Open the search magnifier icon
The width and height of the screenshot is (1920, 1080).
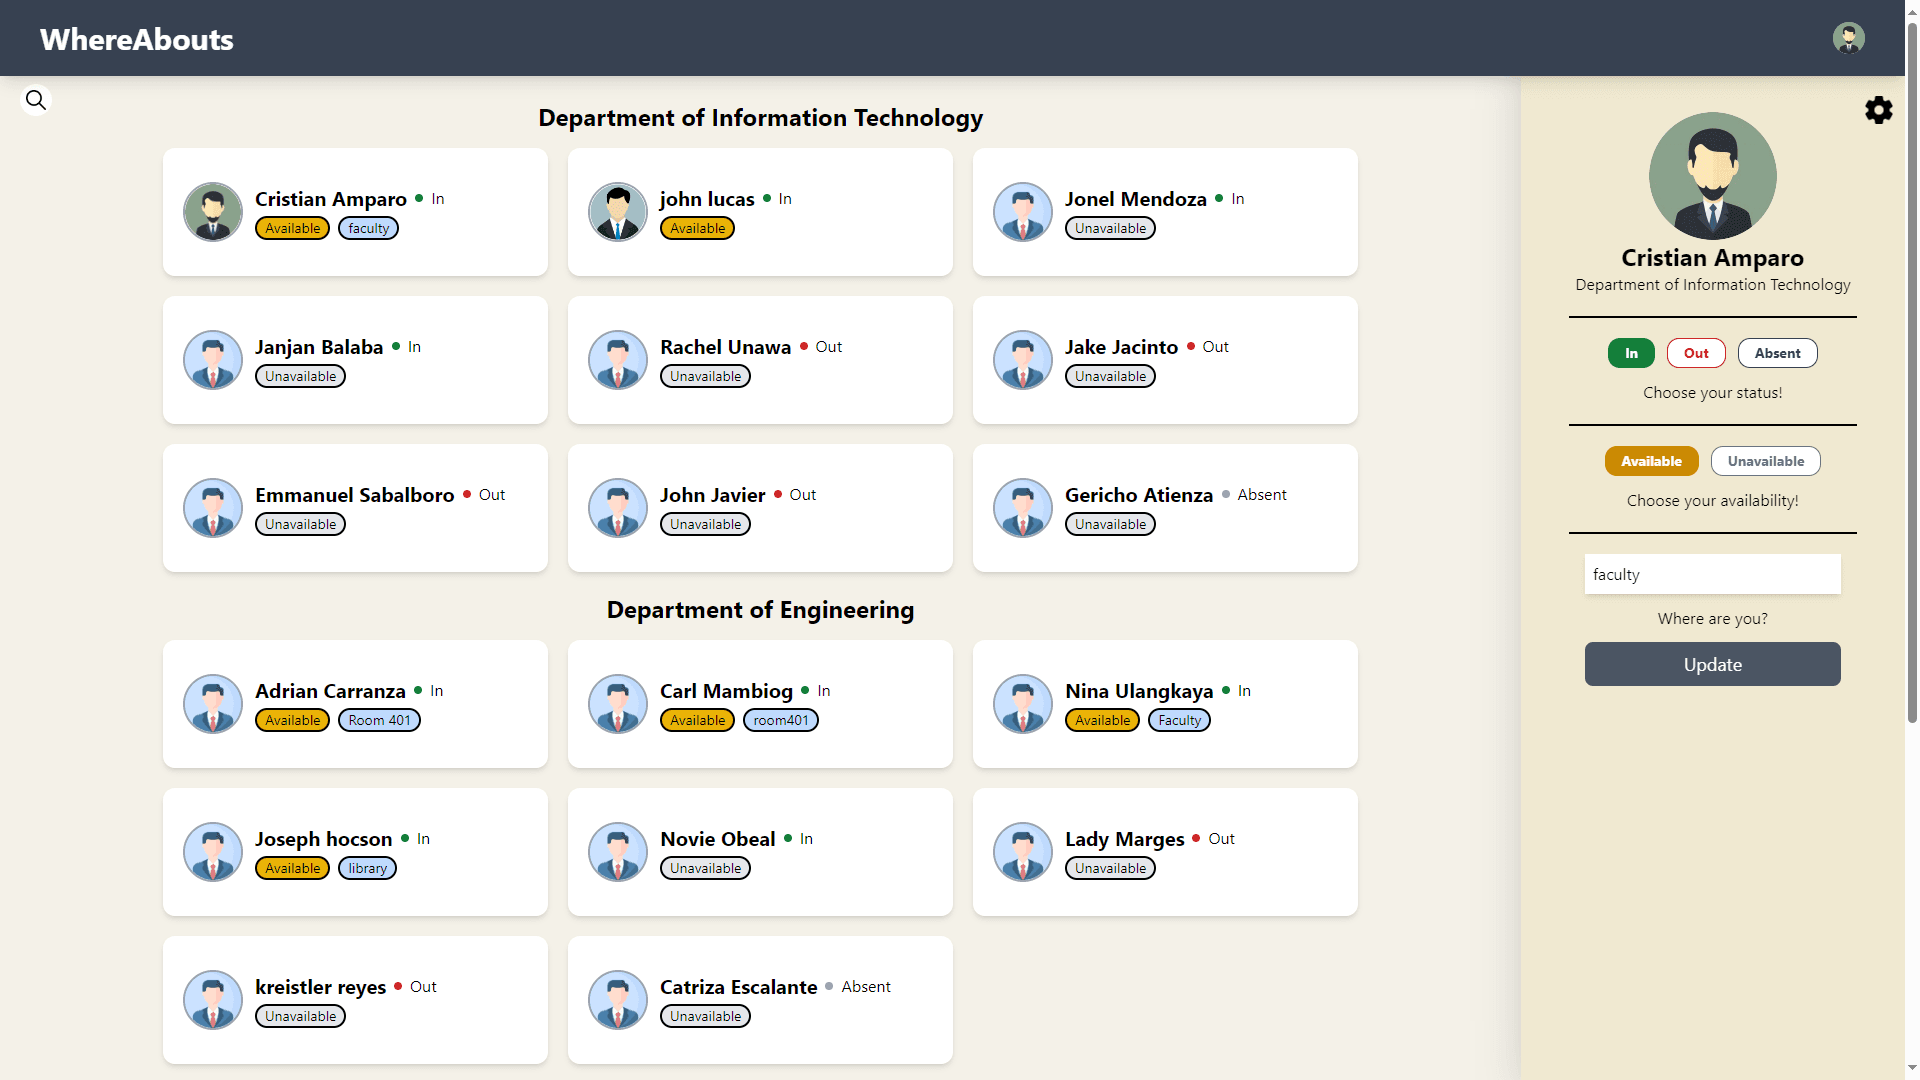coord(36,100)
